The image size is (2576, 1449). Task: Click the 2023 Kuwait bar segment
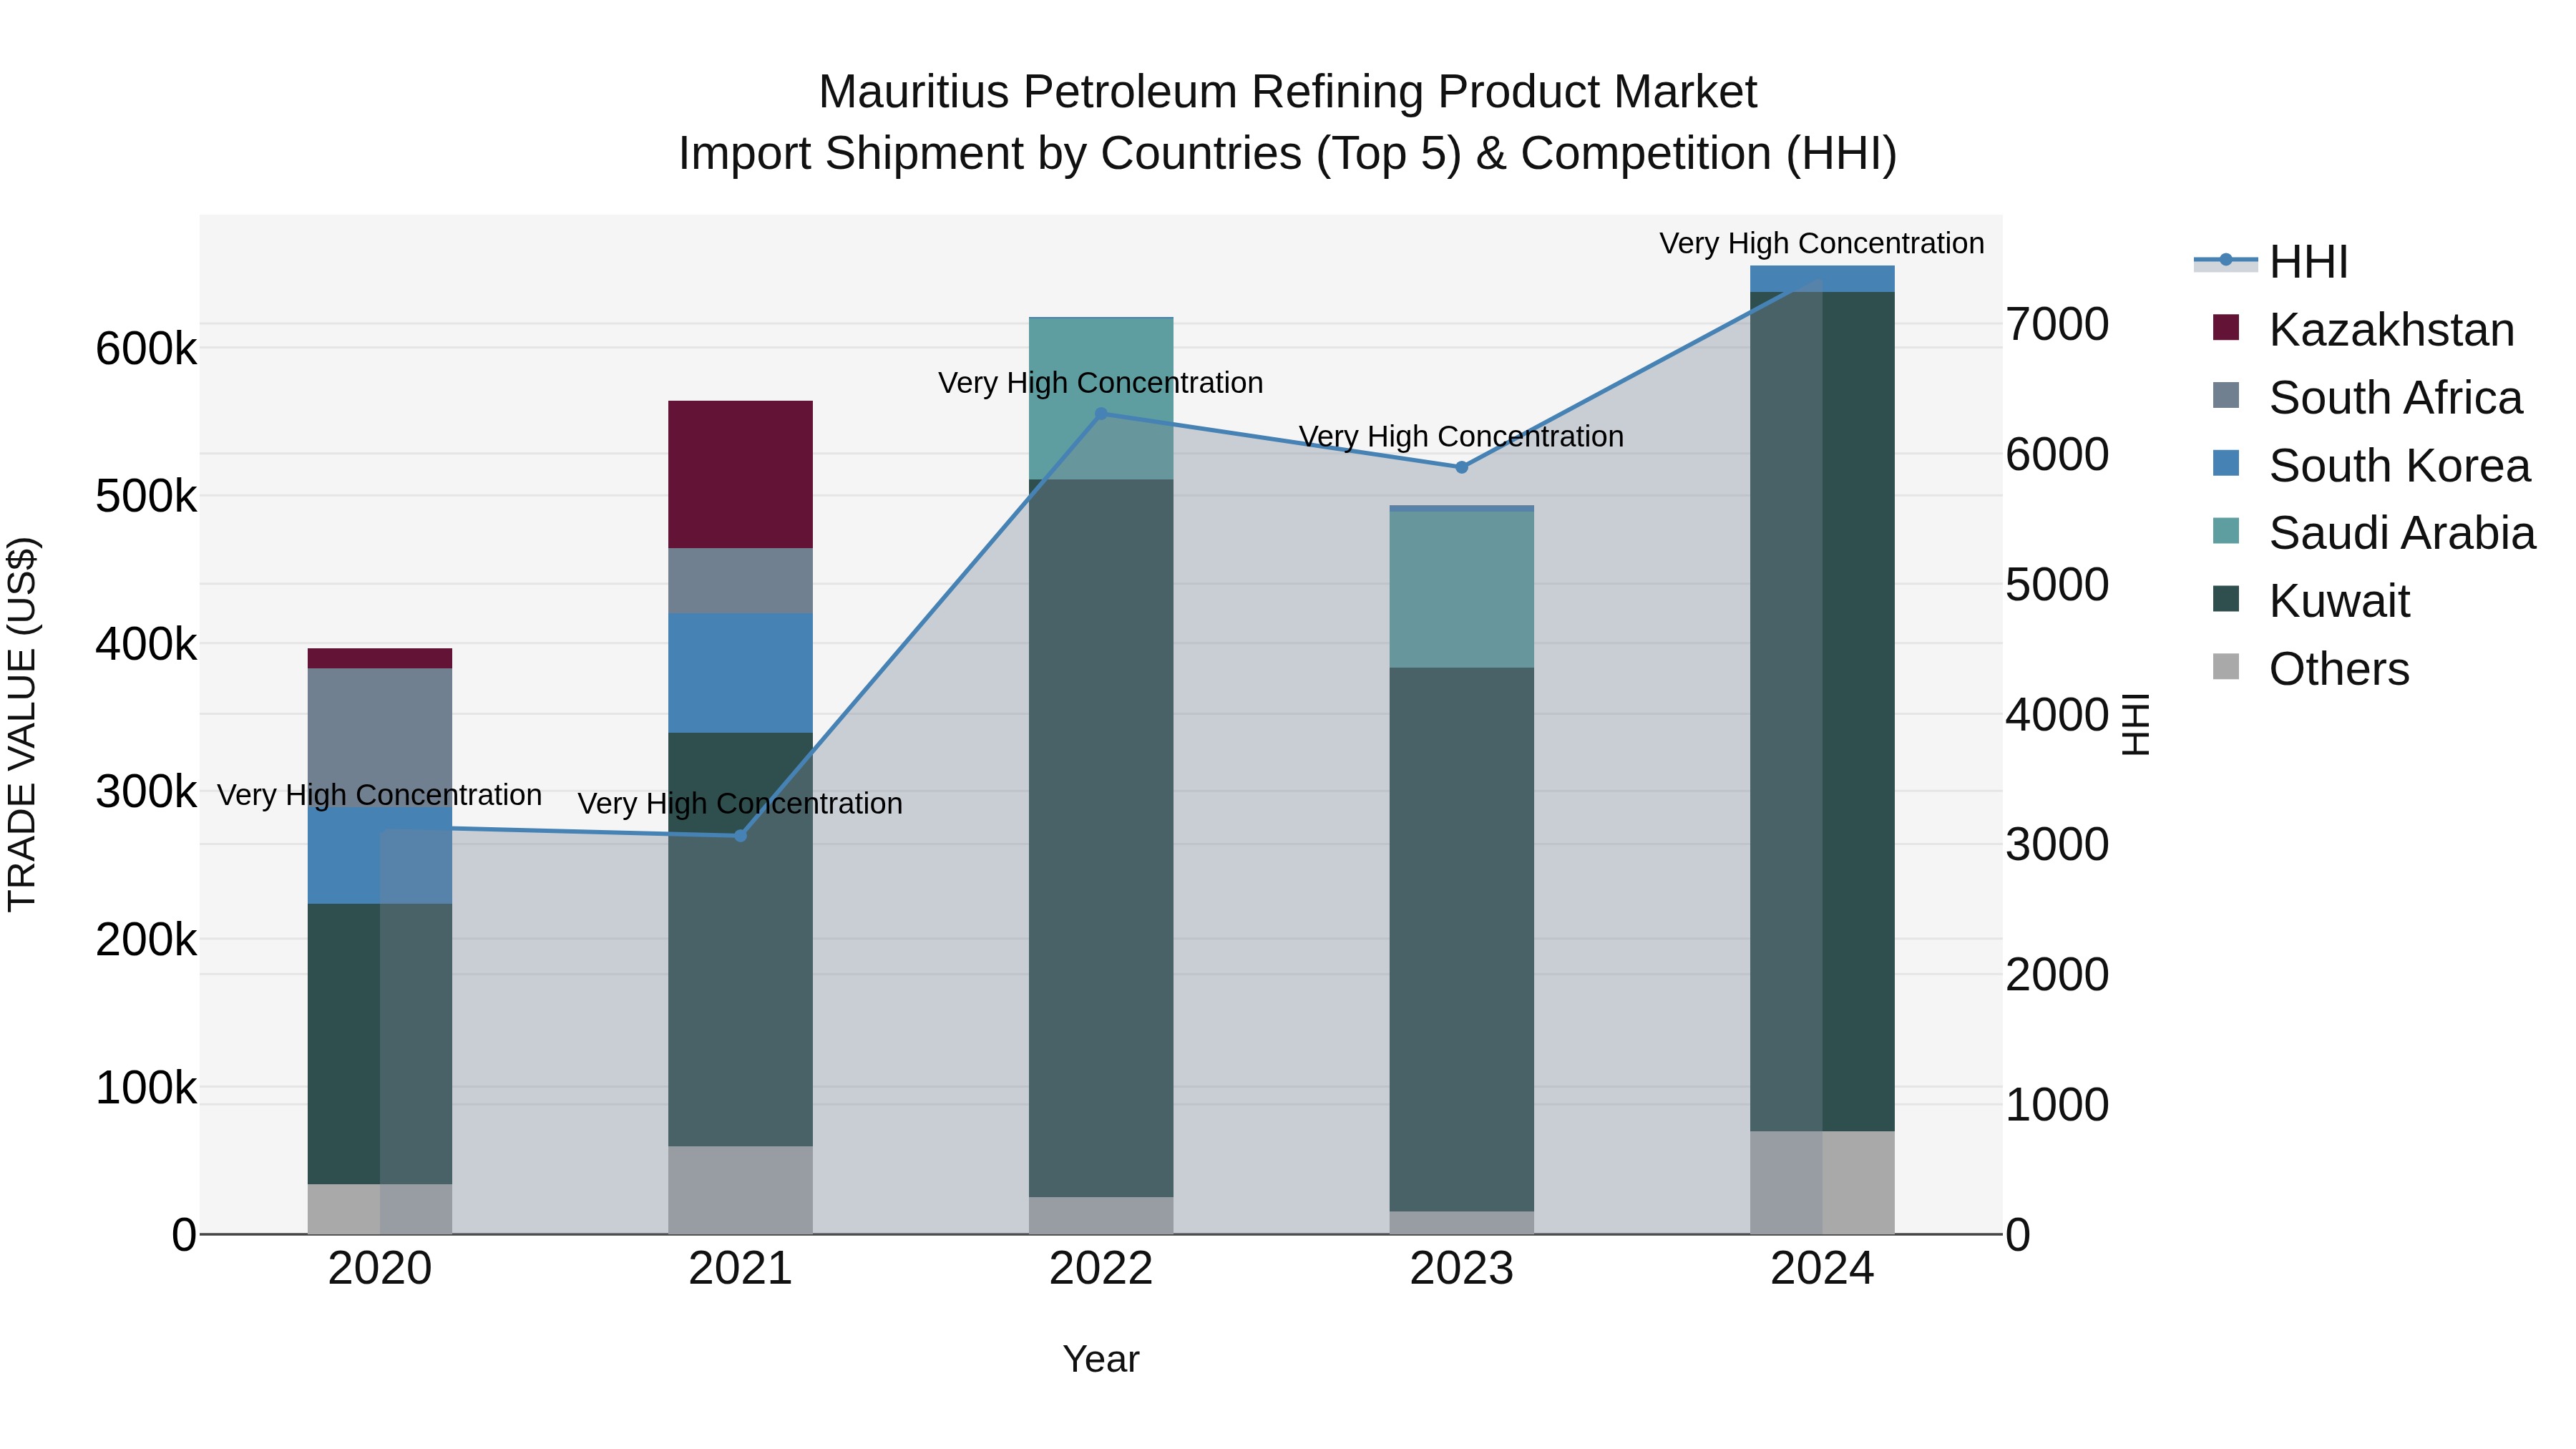pos(1461,940)
